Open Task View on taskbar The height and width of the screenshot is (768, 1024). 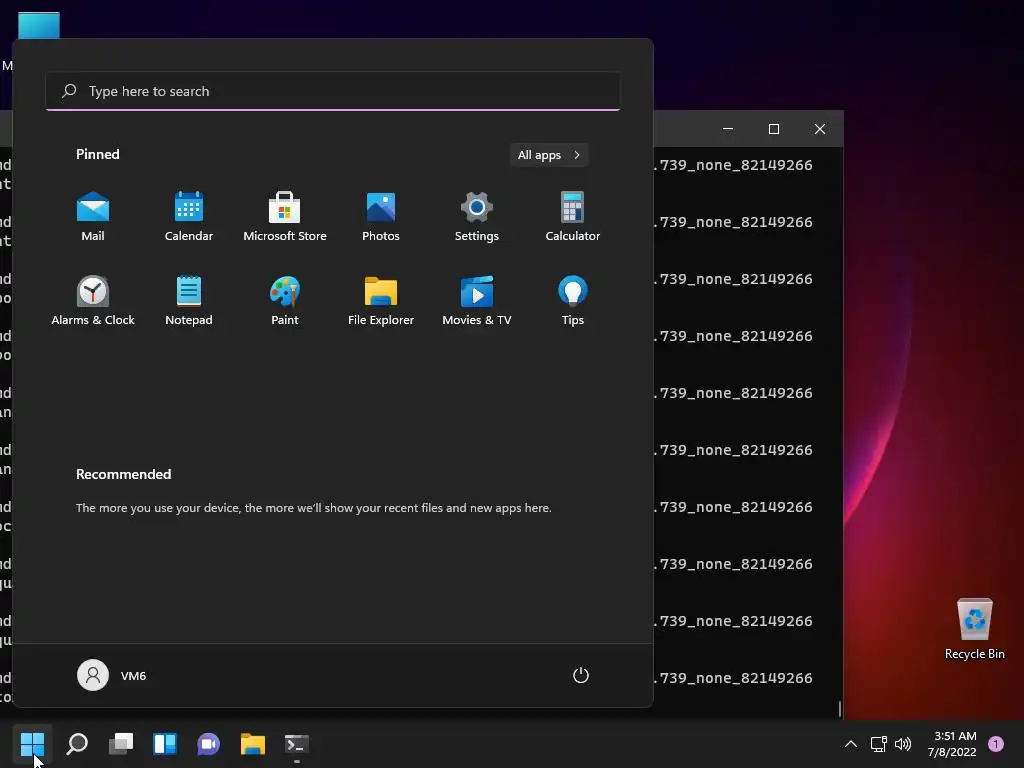[x=121, y=744]
